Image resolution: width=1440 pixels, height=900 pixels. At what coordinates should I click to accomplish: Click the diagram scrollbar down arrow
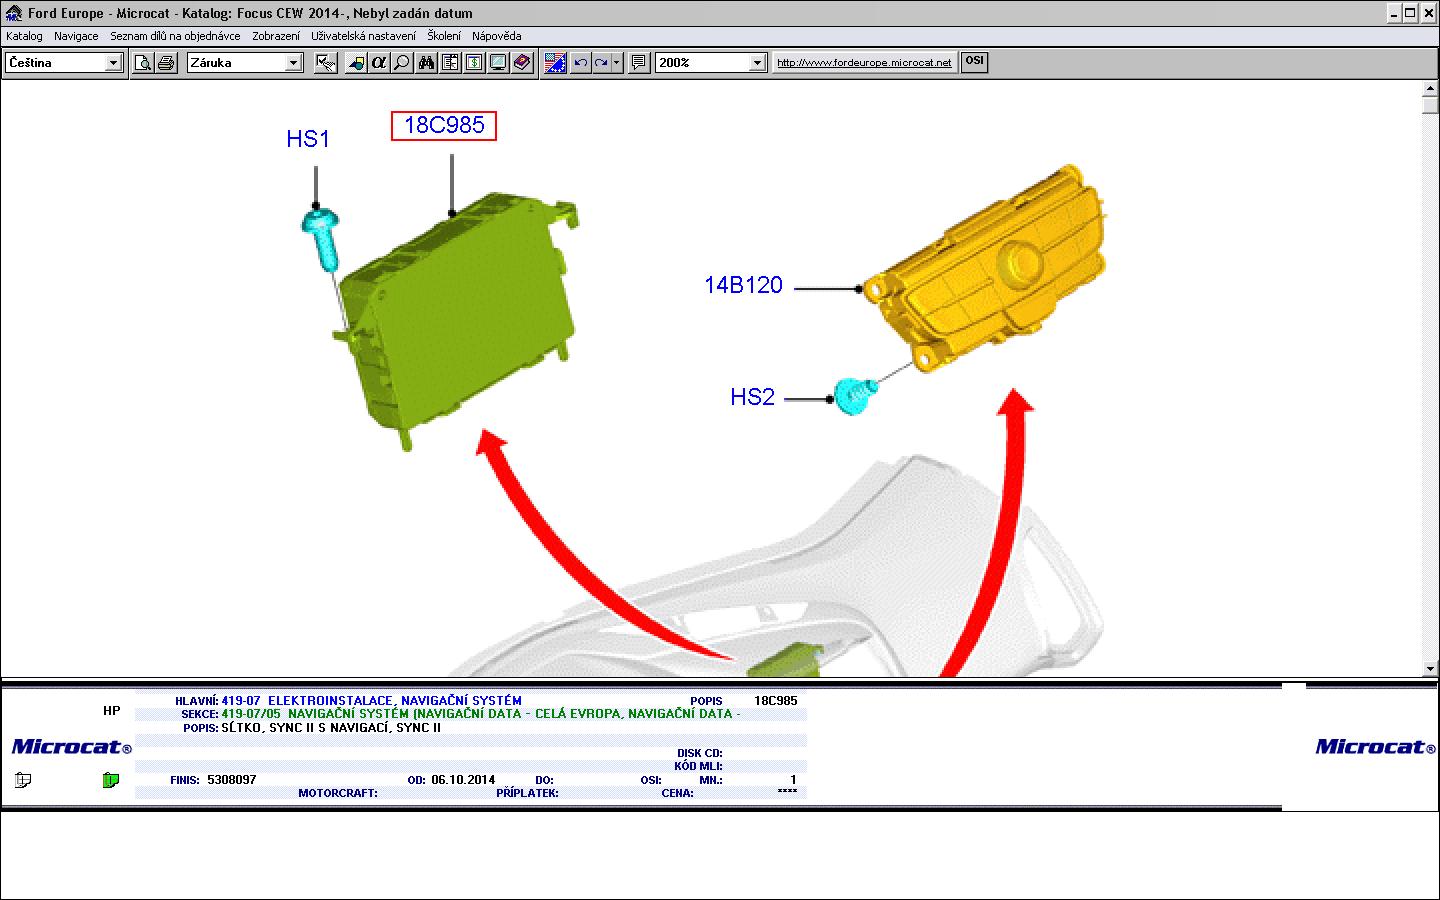point(1430,668)
